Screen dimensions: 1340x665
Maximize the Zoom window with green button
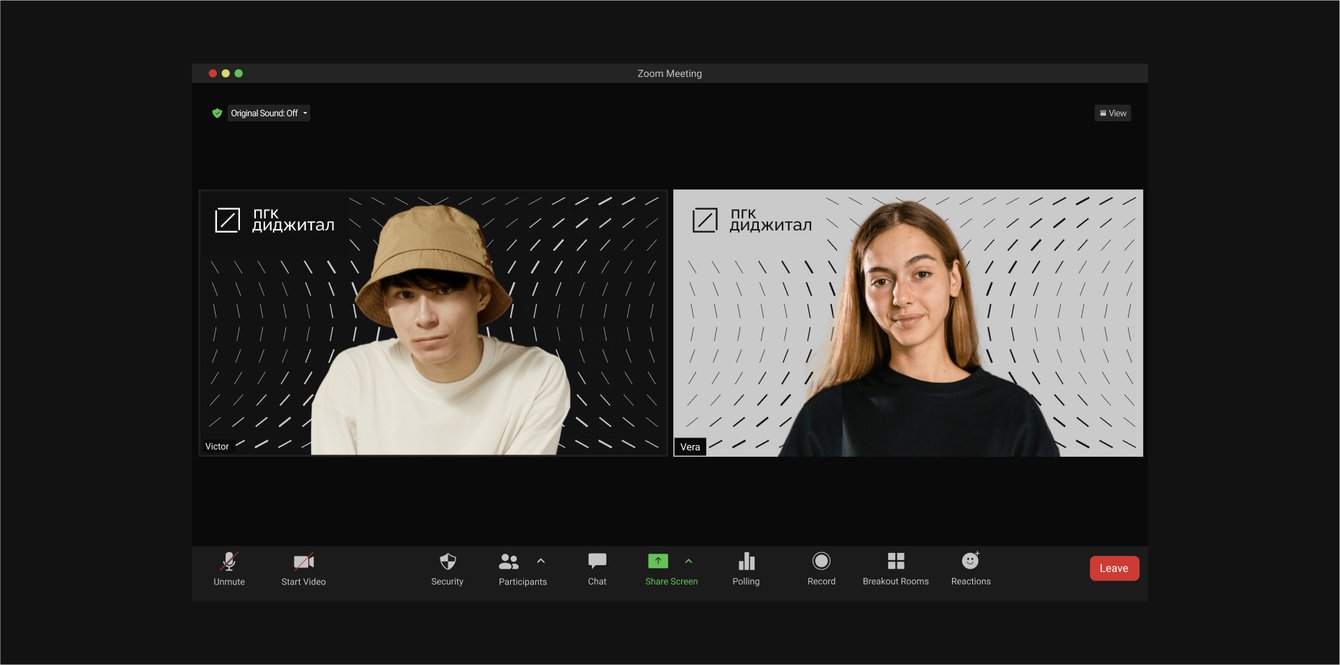239,73
